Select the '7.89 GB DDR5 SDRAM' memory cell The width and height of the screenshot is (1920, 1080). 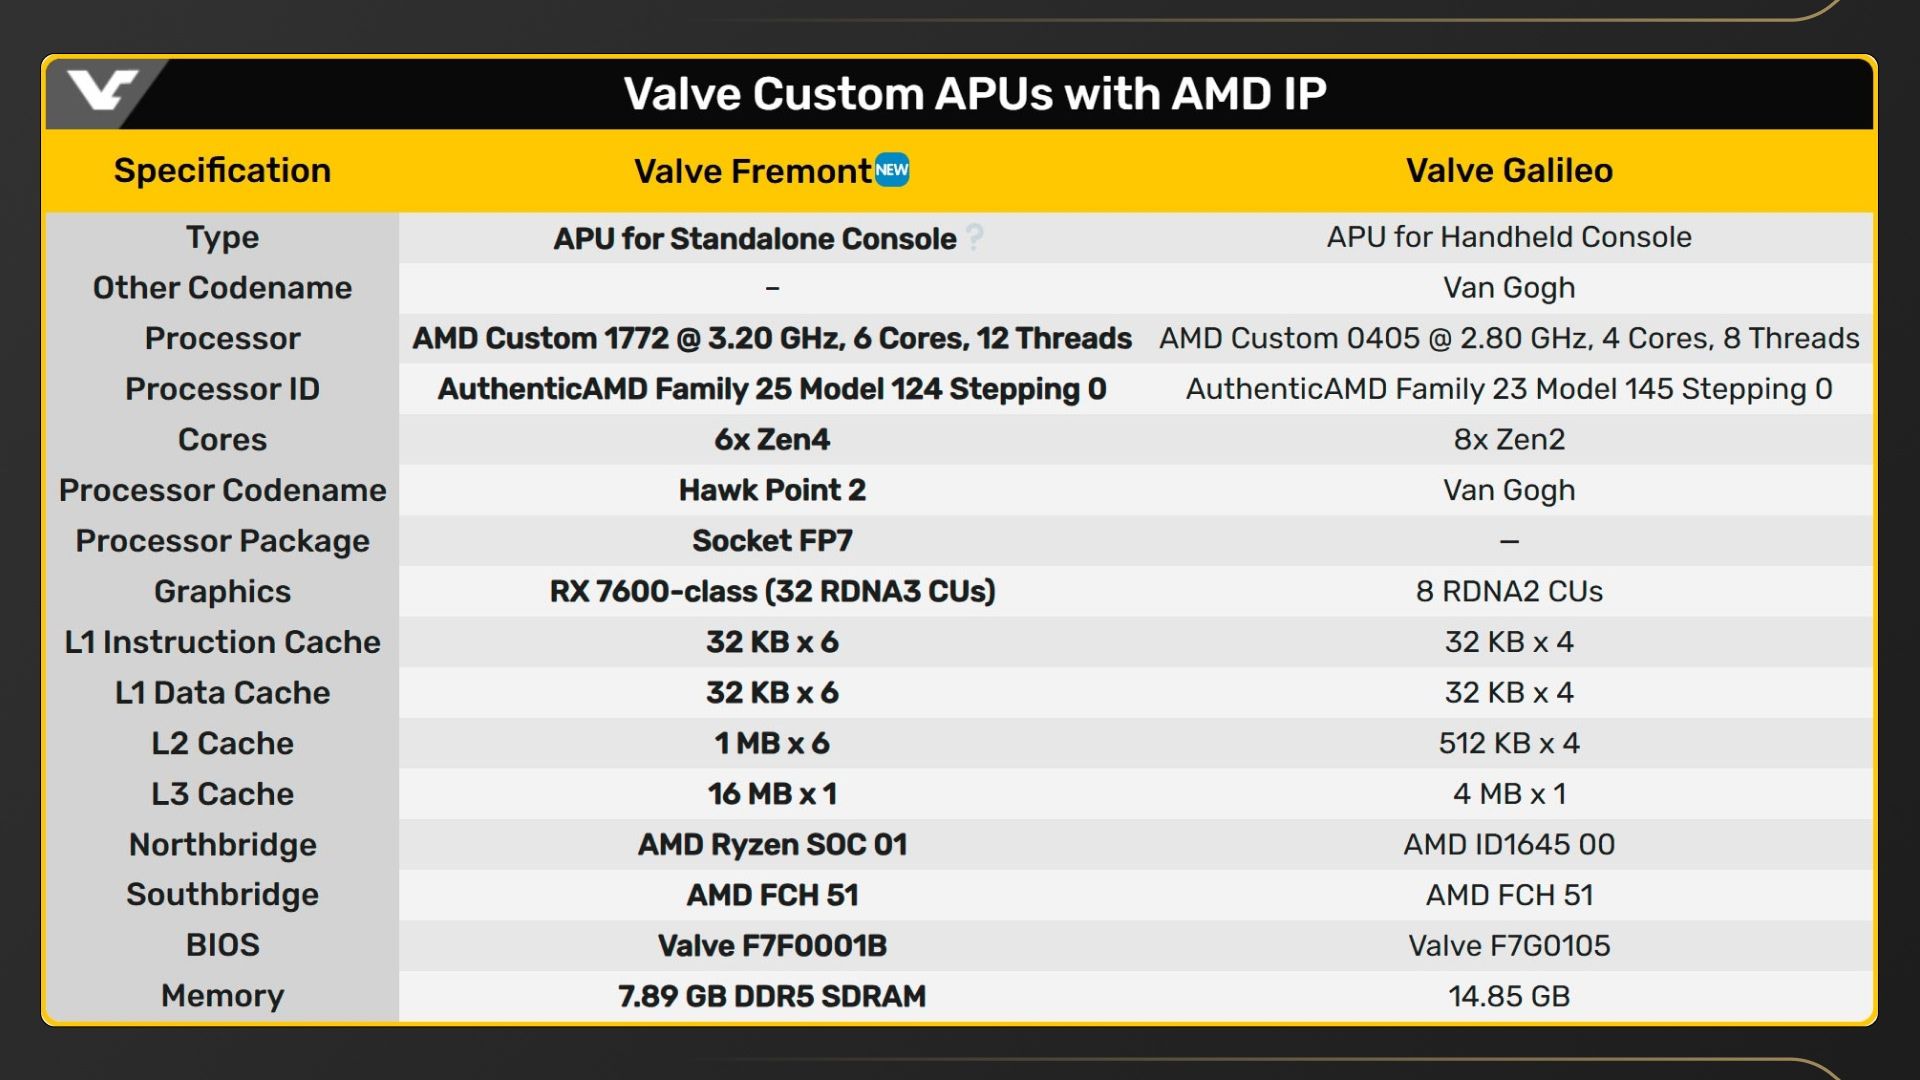772,996
